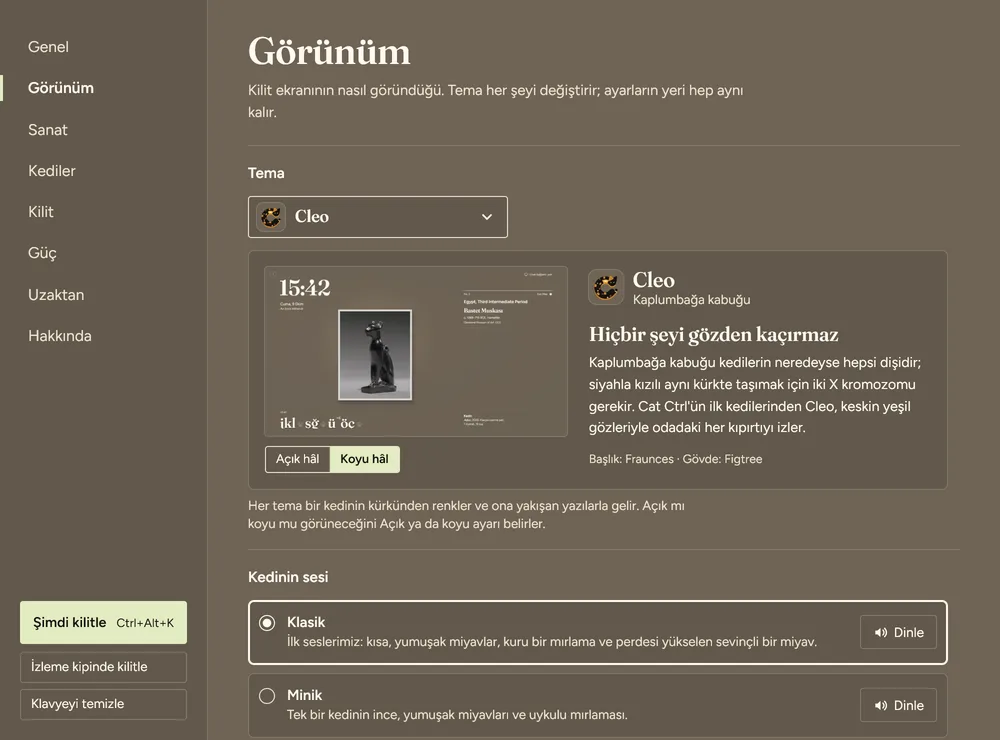Select Güç in the sidebar
The image size is (1000, 740).
[42, 253]
